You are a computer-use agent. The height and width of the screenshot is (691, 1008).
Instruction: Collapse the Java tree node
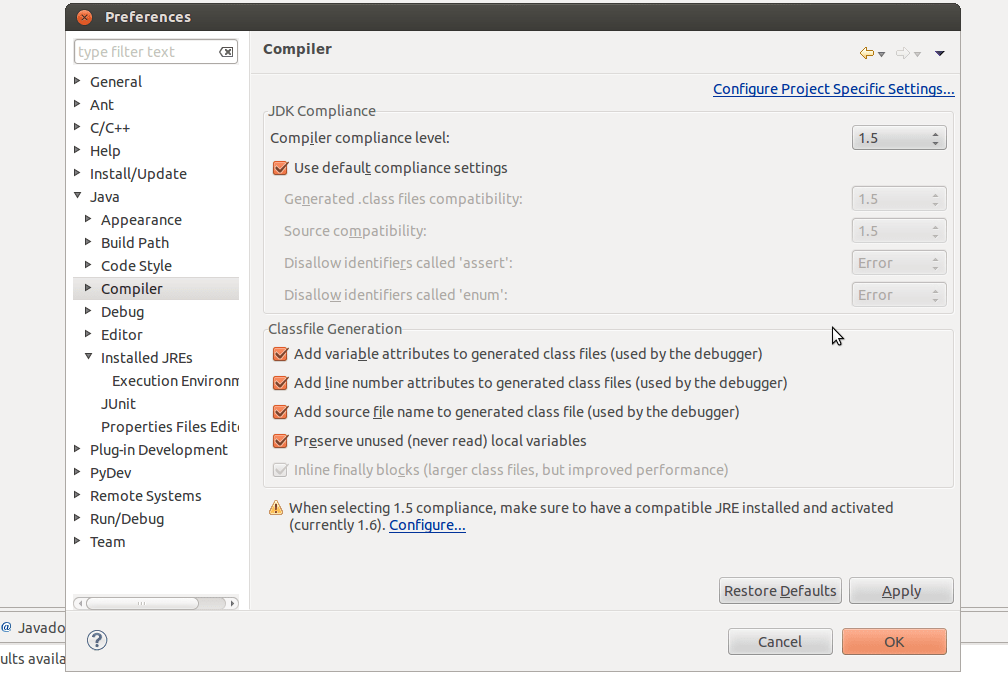tap(77, 195)
